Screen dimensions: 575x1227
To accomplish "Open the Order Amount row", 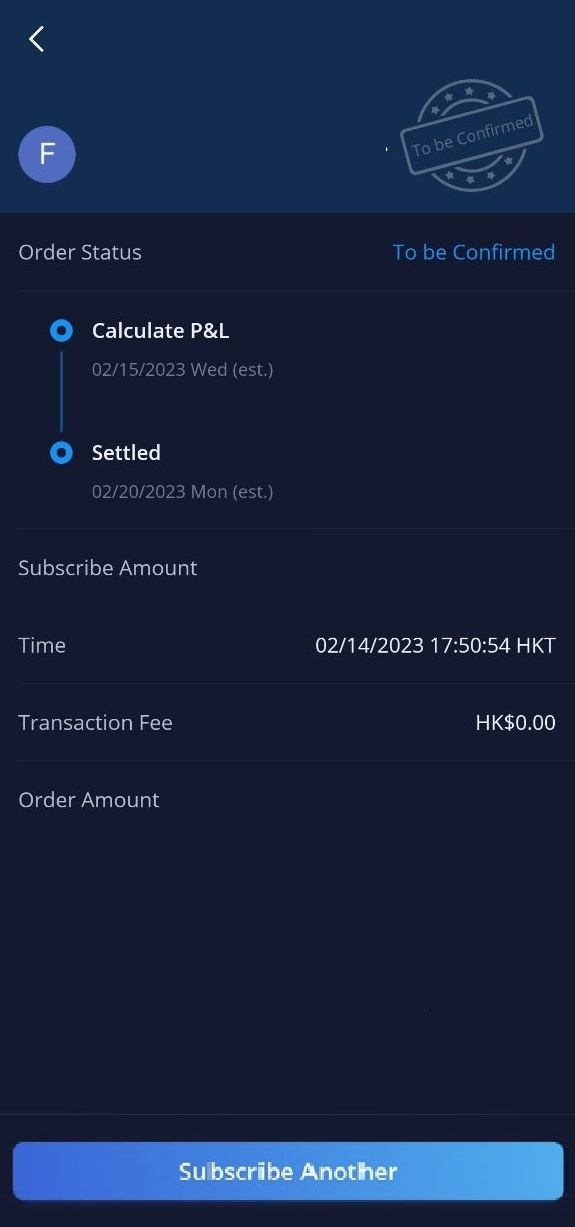I will pyautogui.click(x=287, y=800).
